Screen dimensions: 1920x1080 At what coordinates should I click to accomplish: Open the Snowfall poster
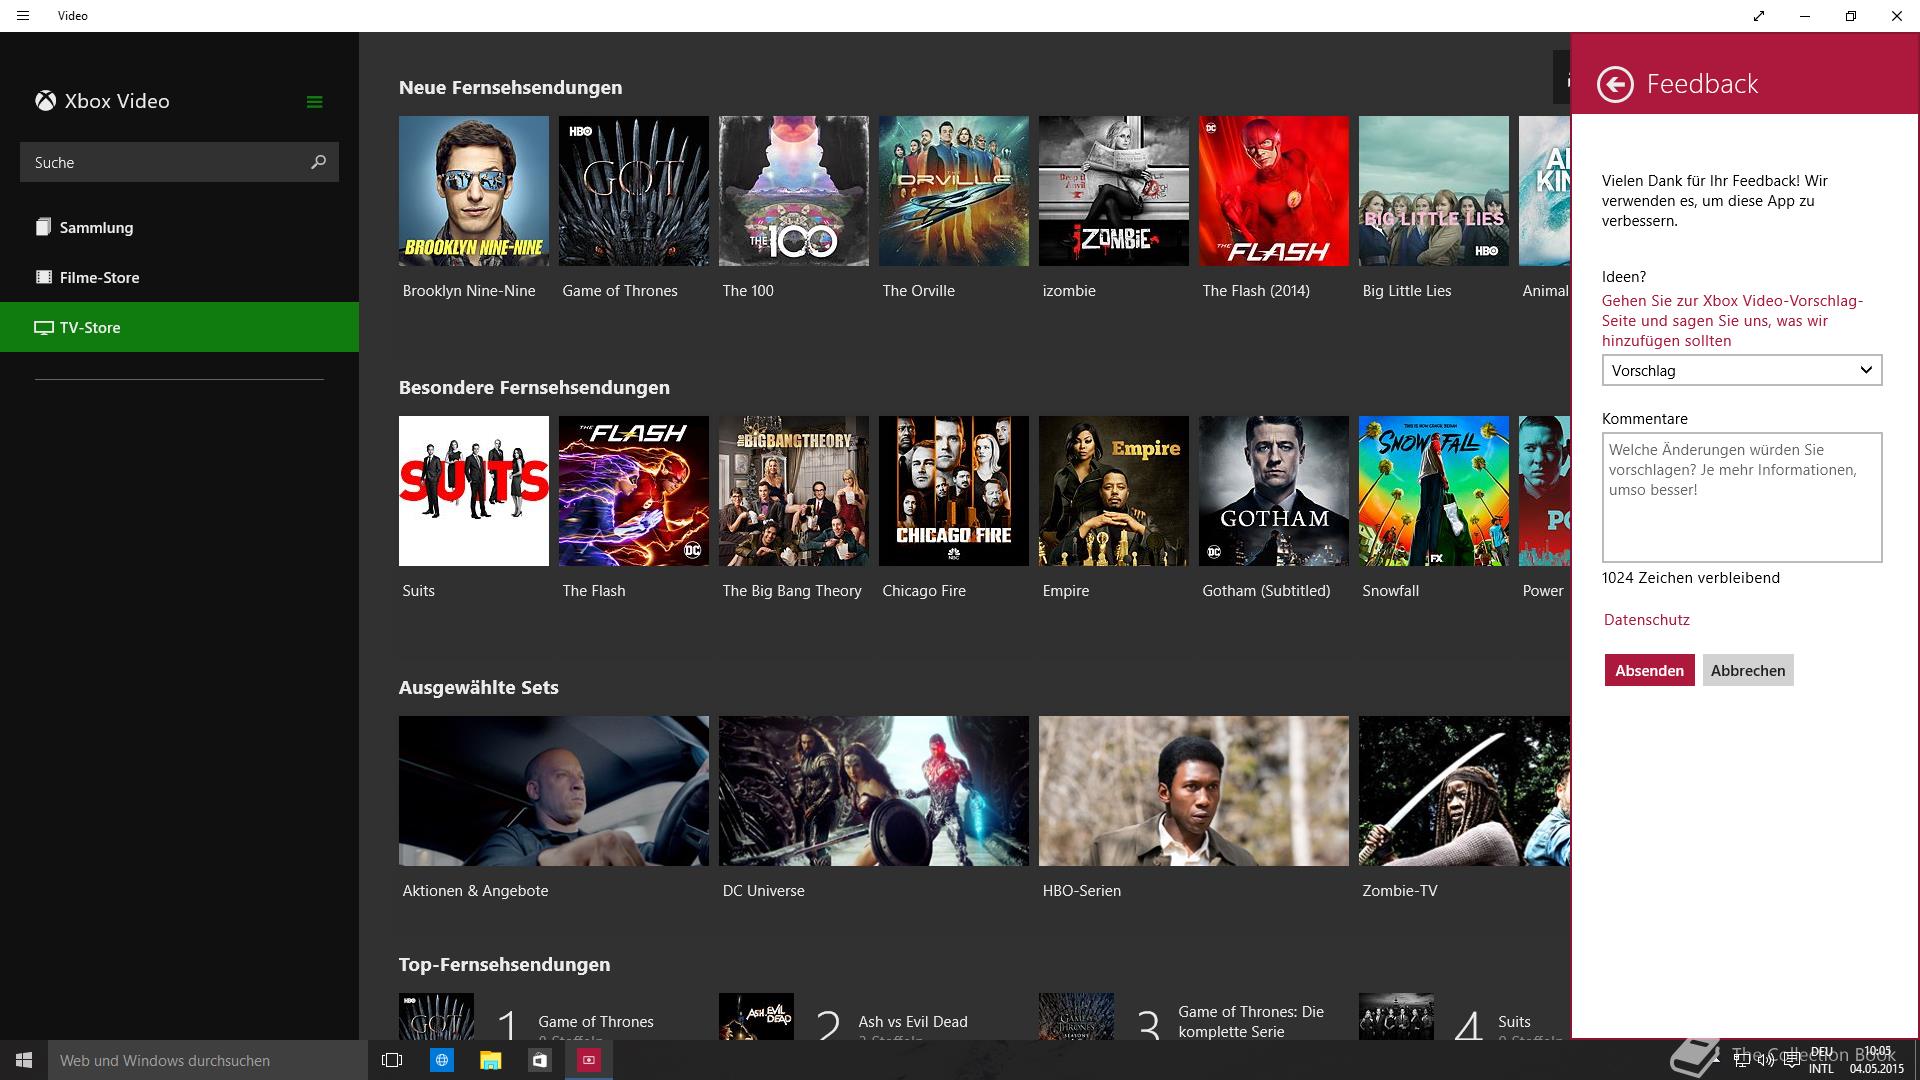1433,491
